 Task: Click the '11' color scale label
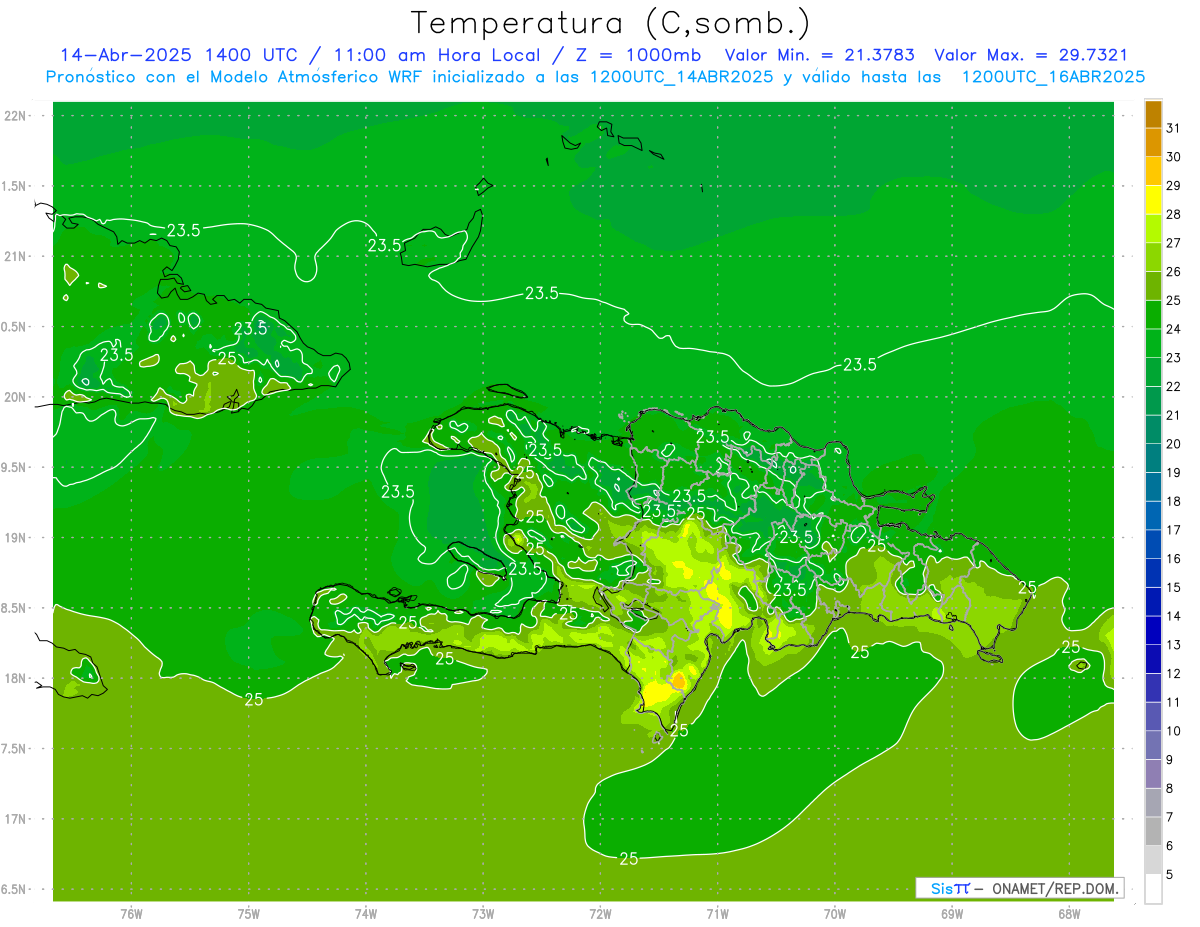1173,703
